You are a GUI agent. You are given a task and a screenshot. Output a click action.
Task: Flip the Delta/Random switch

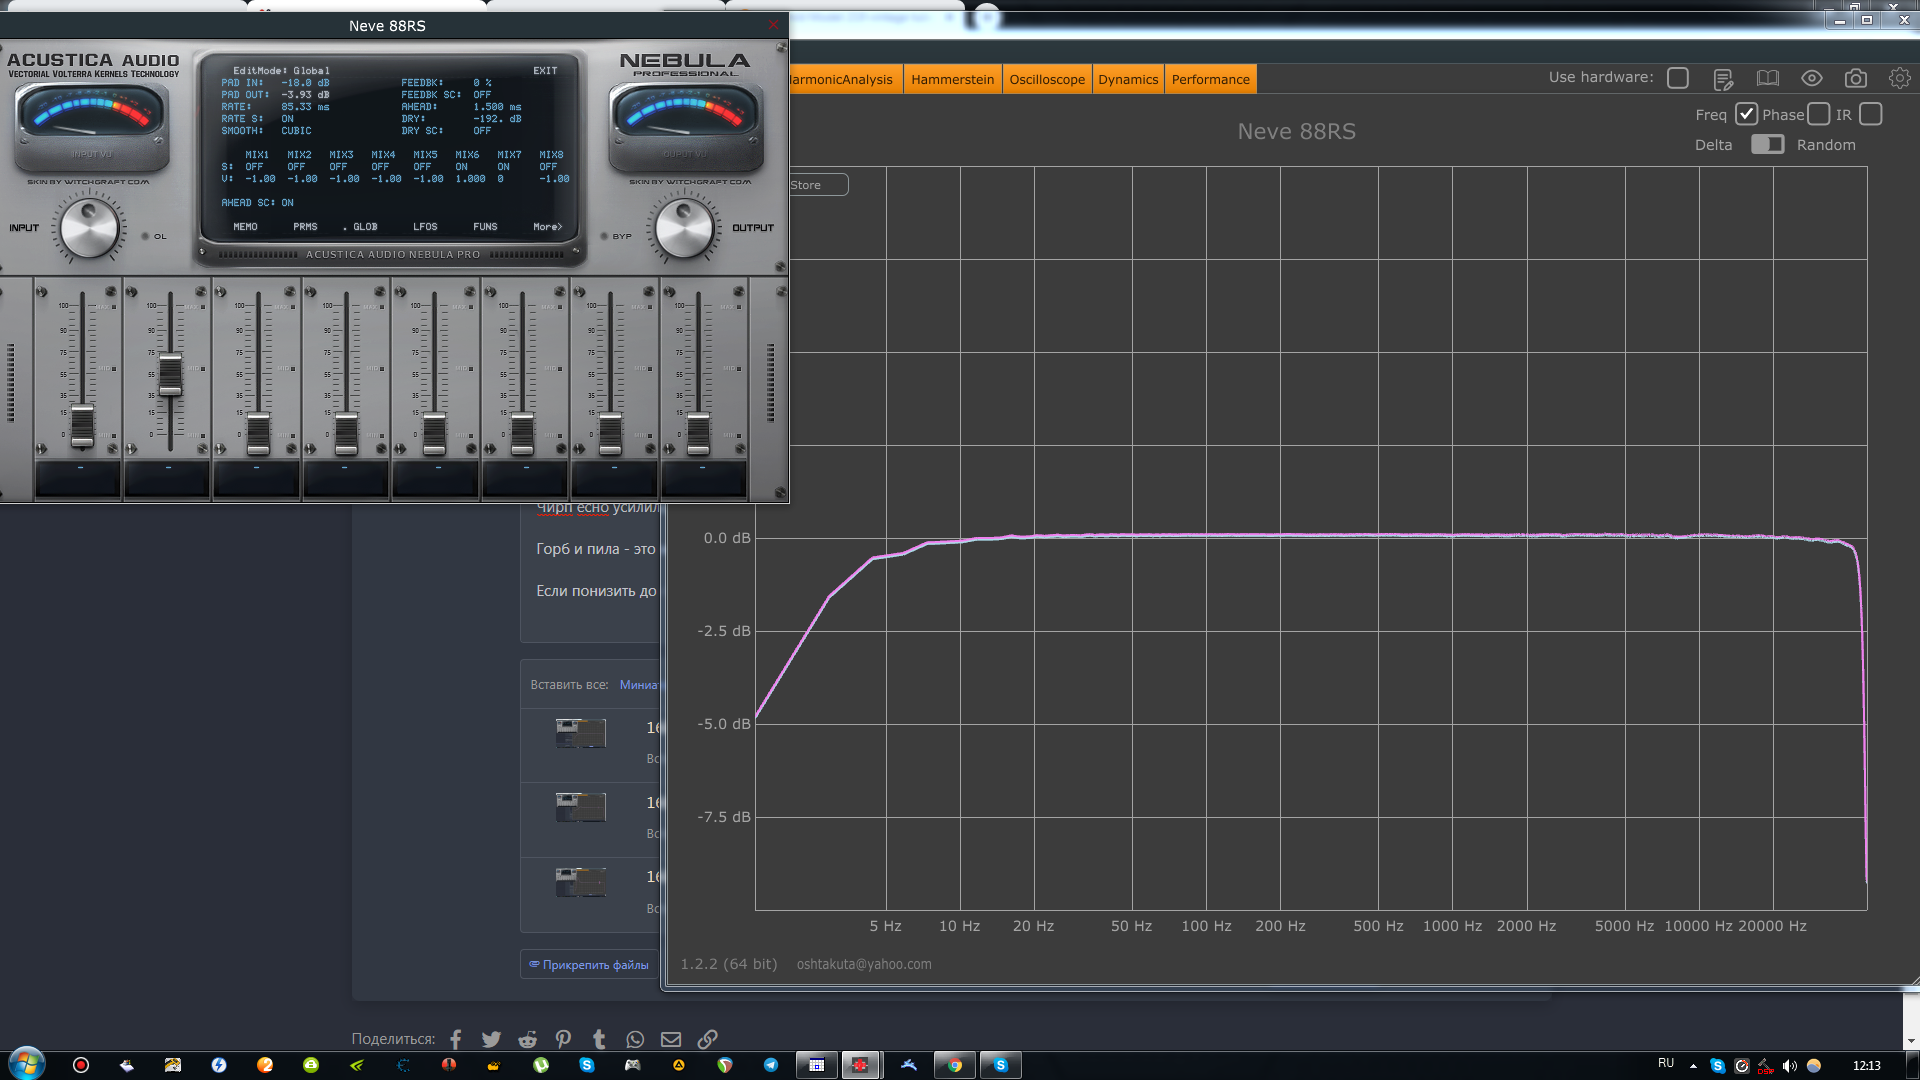(x=1767, y=144)
